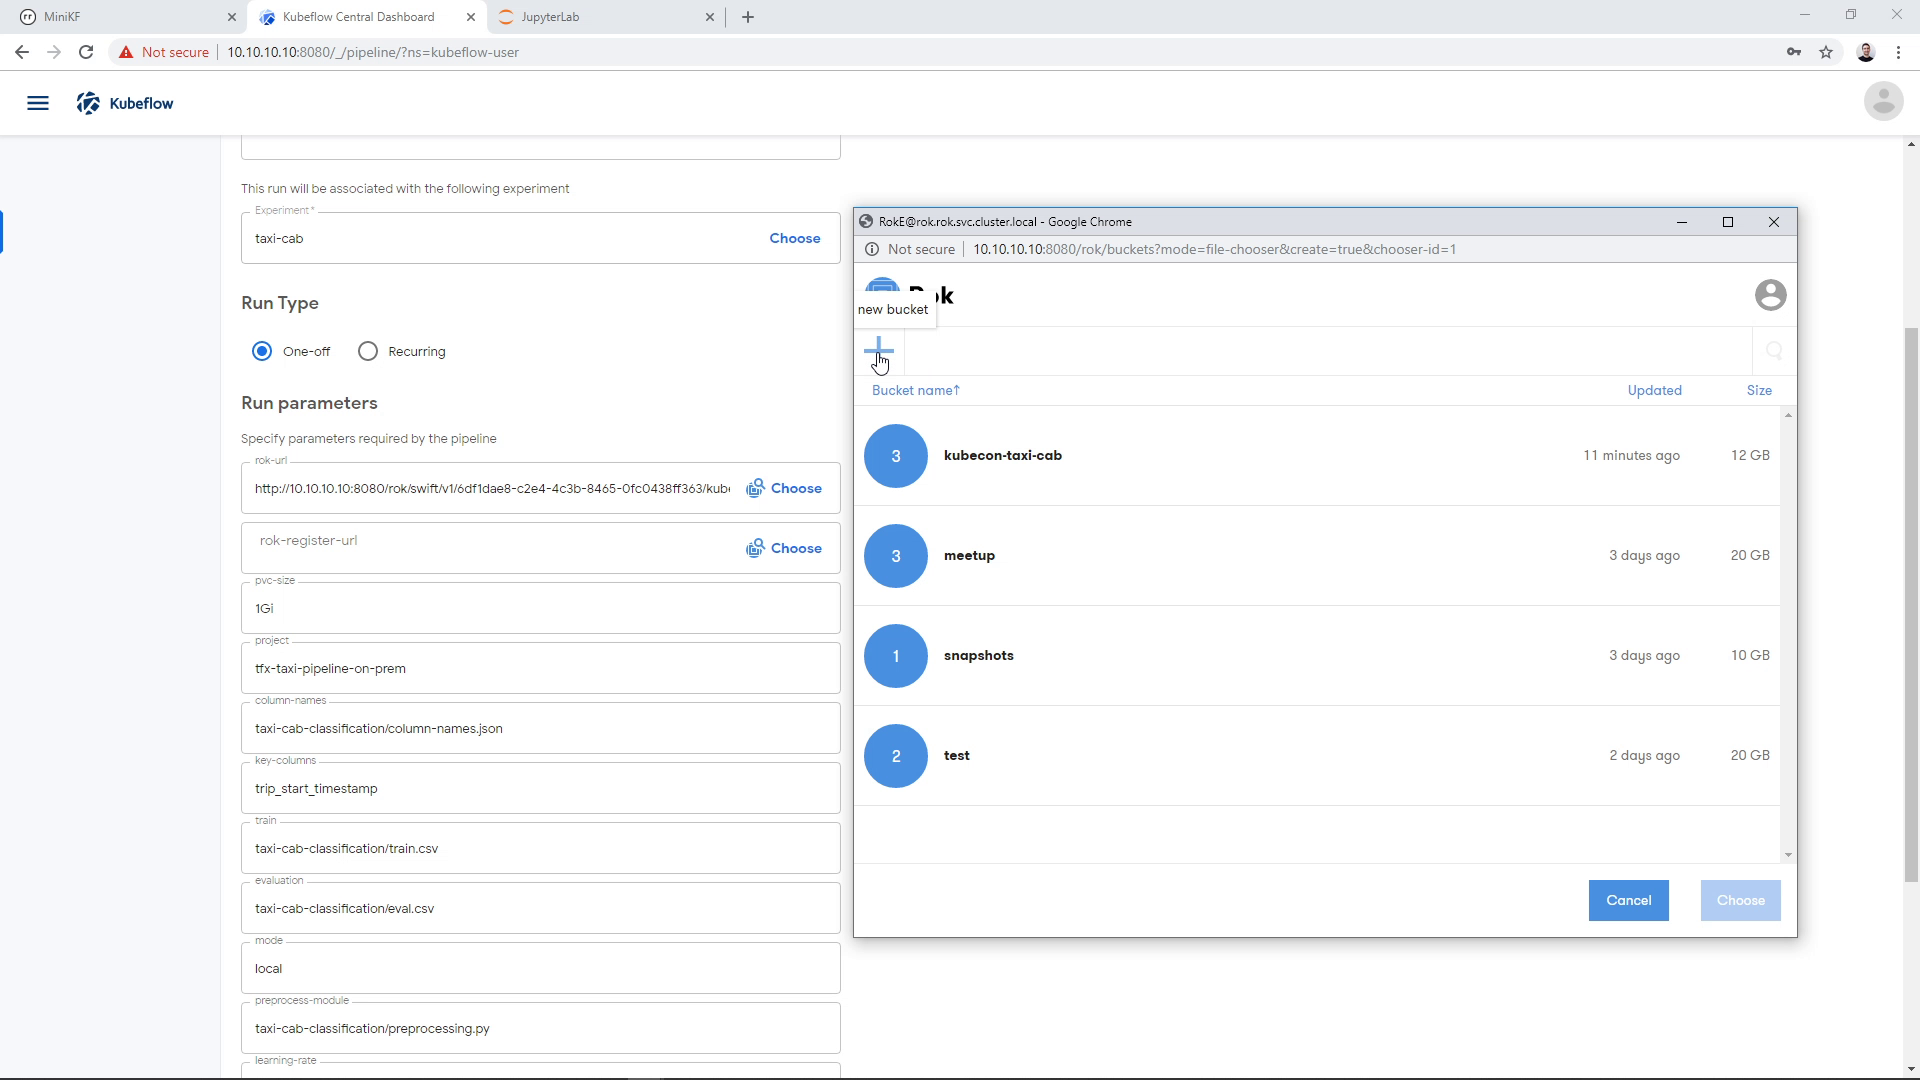
Task: Edit the column-names field
Action: tap(540, 728)
